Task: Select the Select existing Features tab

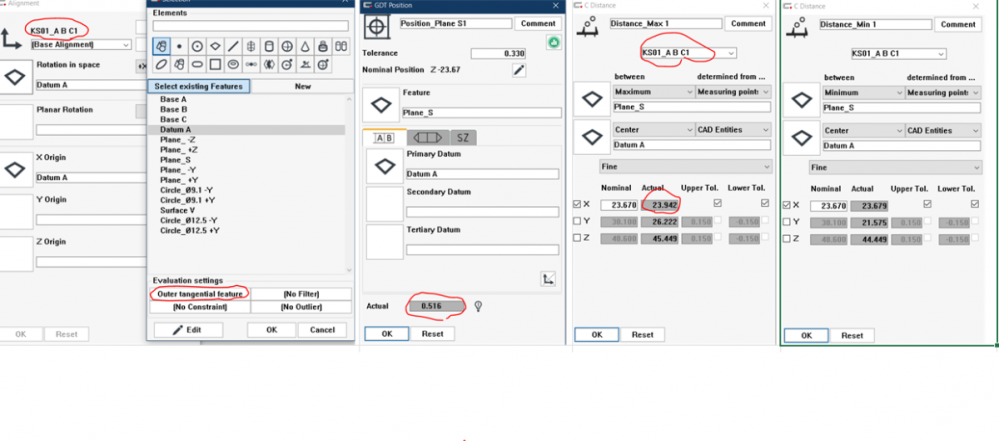Action: tap(199, 86)
